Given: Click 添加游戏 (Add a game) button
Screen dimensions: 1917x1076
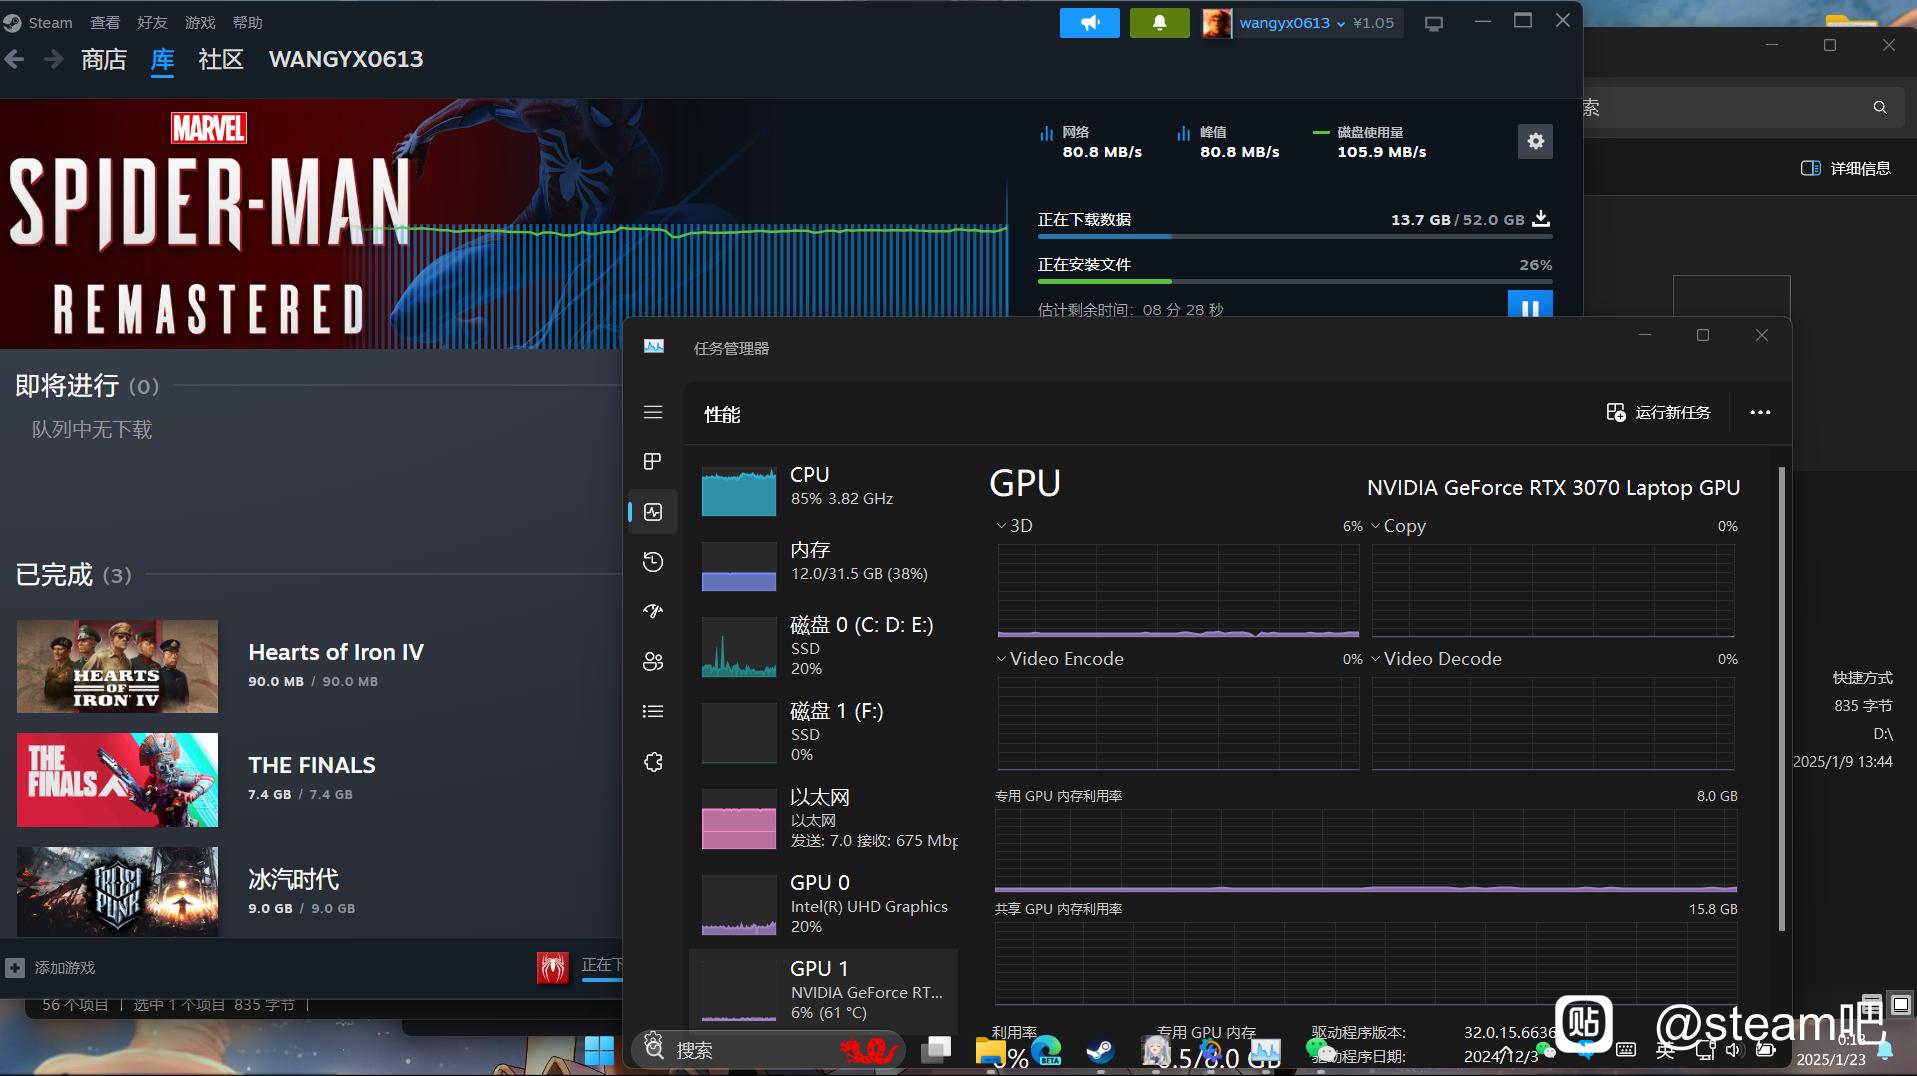Looking at the screenshot, I should tap(51, 968).
